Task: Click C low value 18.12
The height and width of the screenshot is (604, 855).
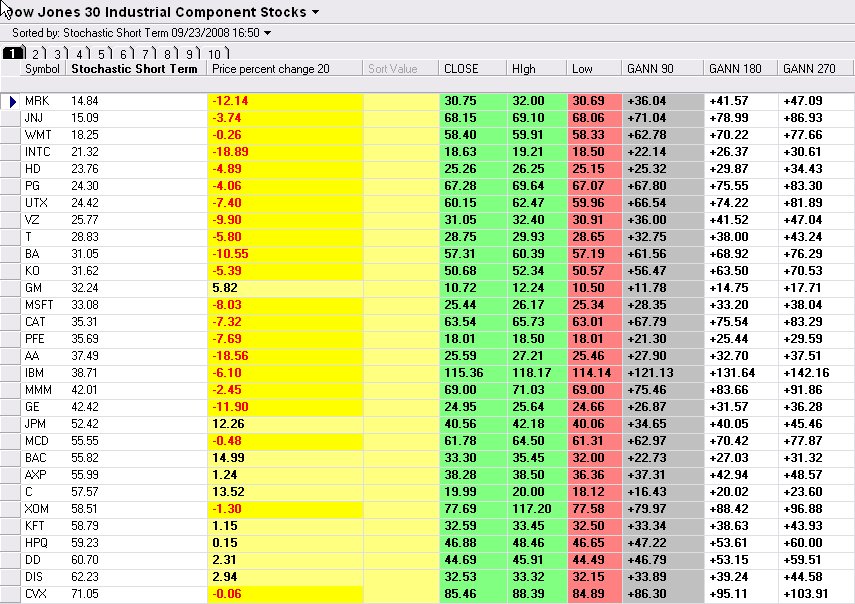Action: coord(588,492)
